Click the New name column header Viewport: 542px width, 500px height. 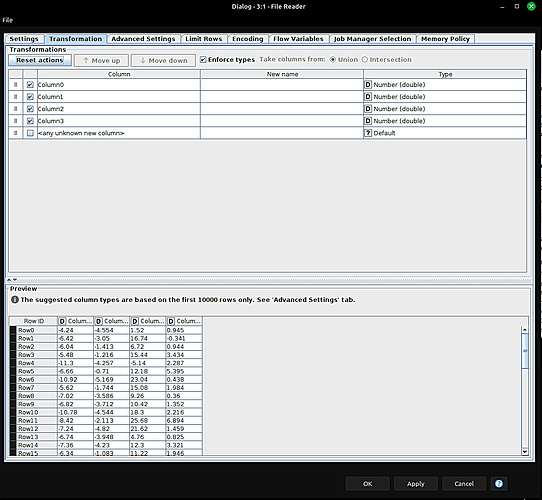pos(282,74)
